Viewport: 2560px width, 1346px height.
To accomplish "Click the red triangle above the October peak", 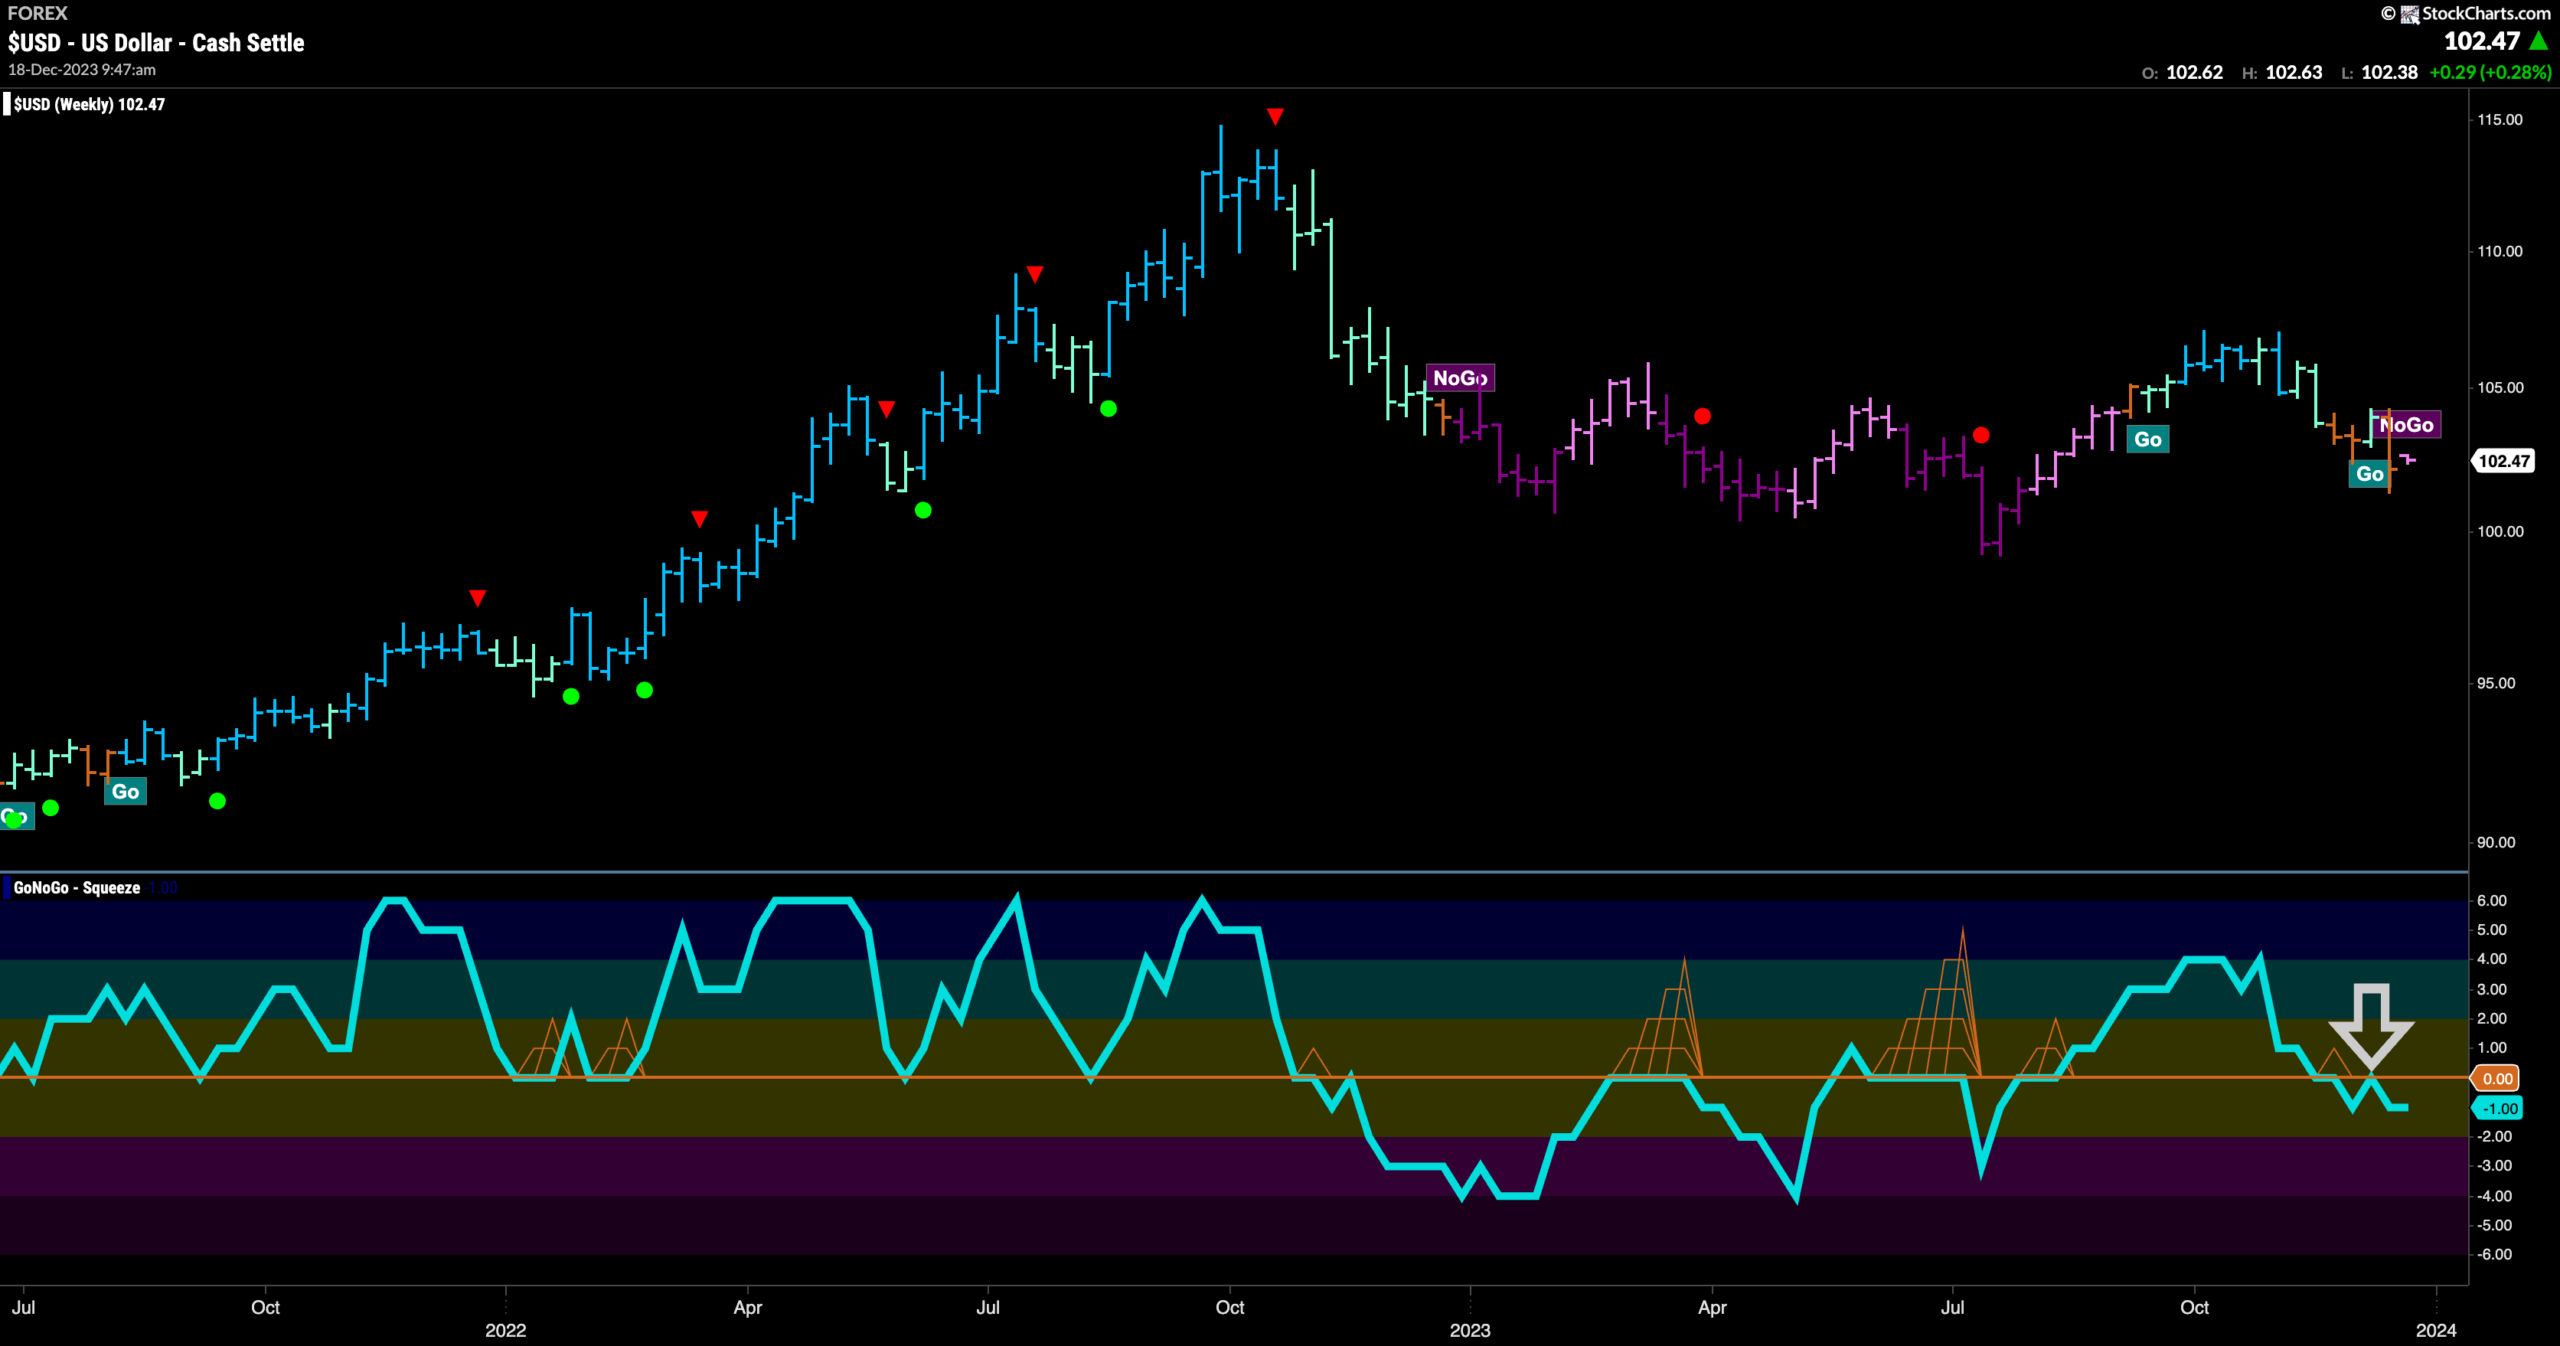I will [1275, 117].
